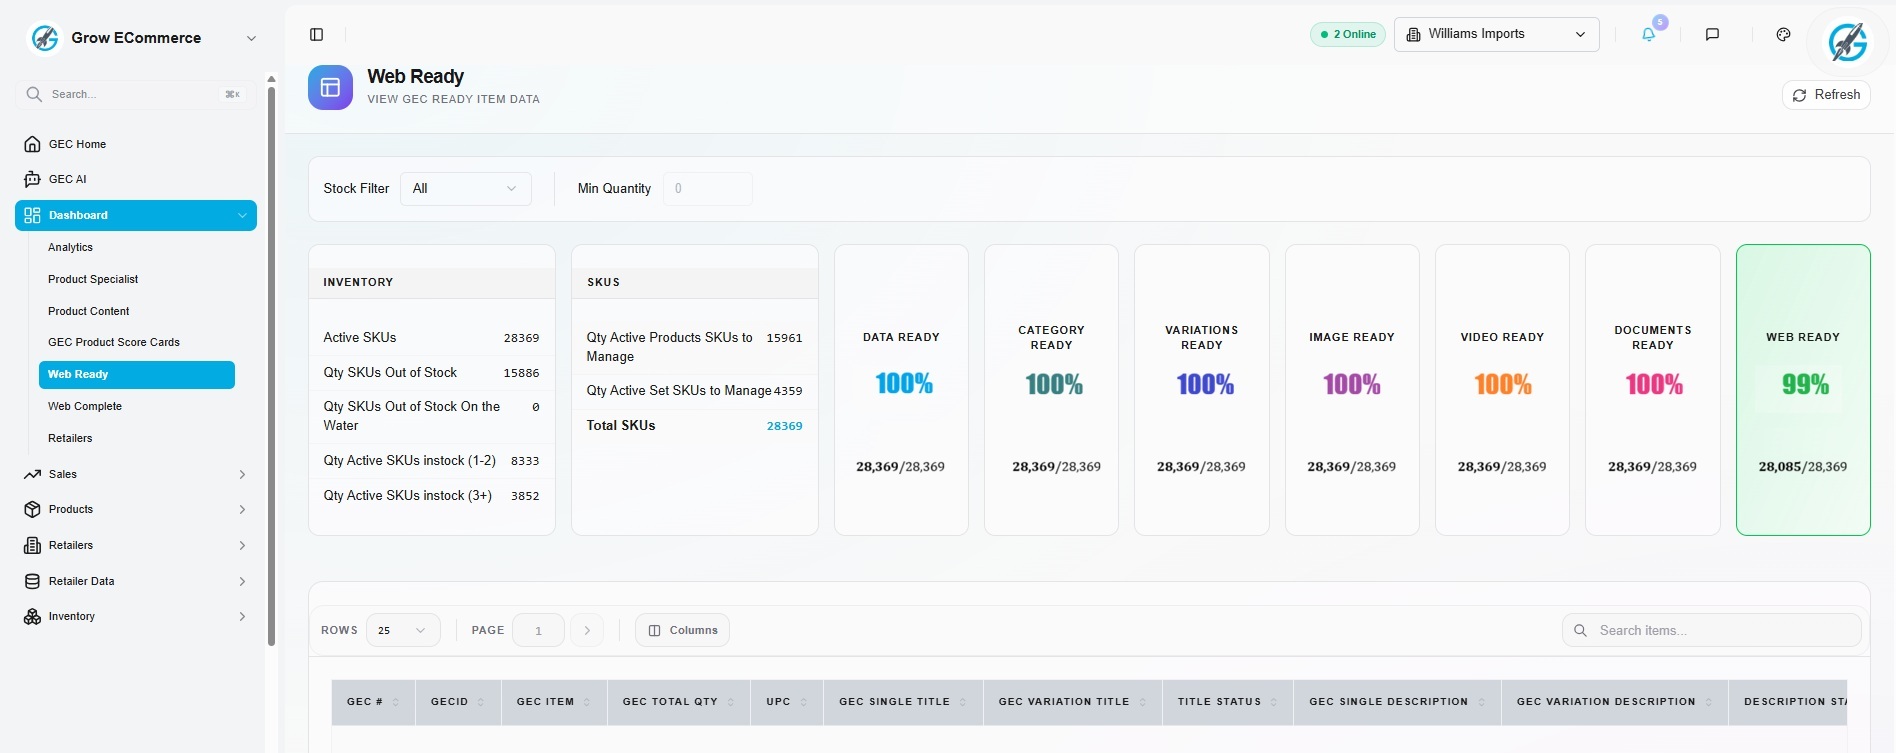Image resolution: width=1896 pixels, height=753 pixels.
Task: Click the Refresh button
Action: point(1826,95)
